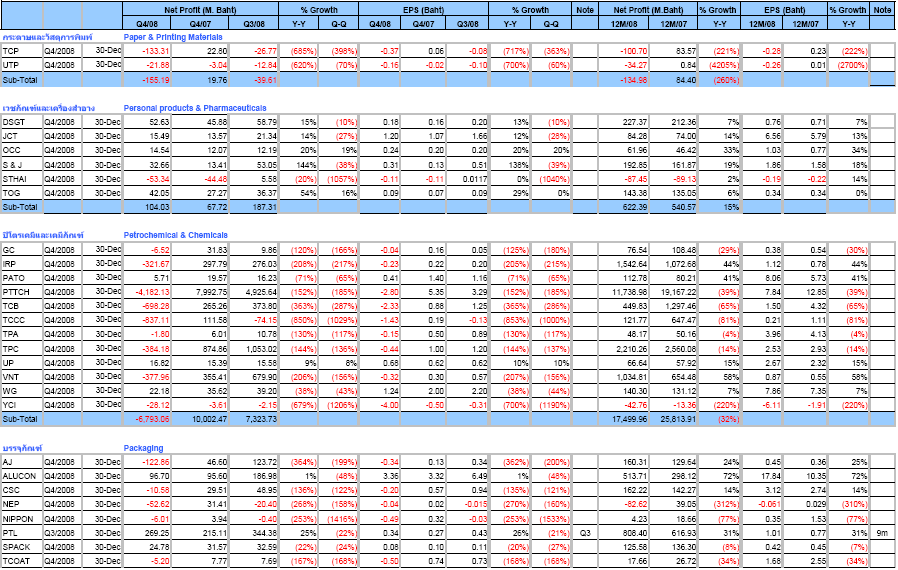The height and width of the screenshot is (570, 898).
Task: Click the Q4/08 net profit column header
Action: (x=147, y=23)
